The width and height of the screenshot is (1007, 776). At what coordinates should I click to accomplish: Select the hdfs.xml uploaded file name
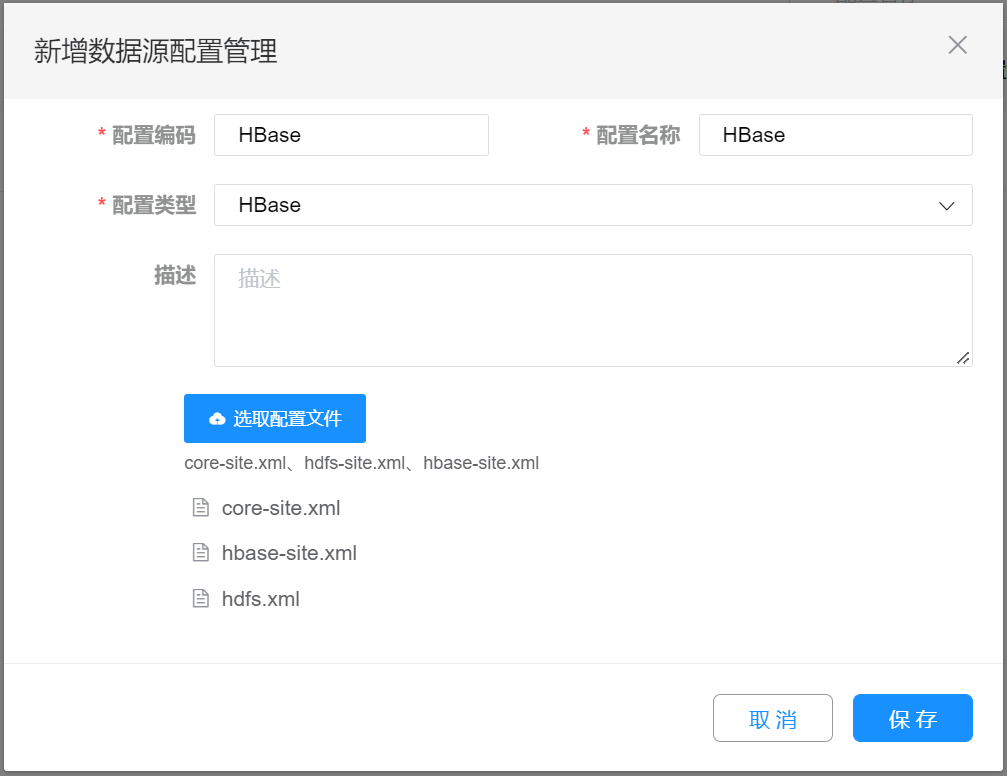point(261,599)
